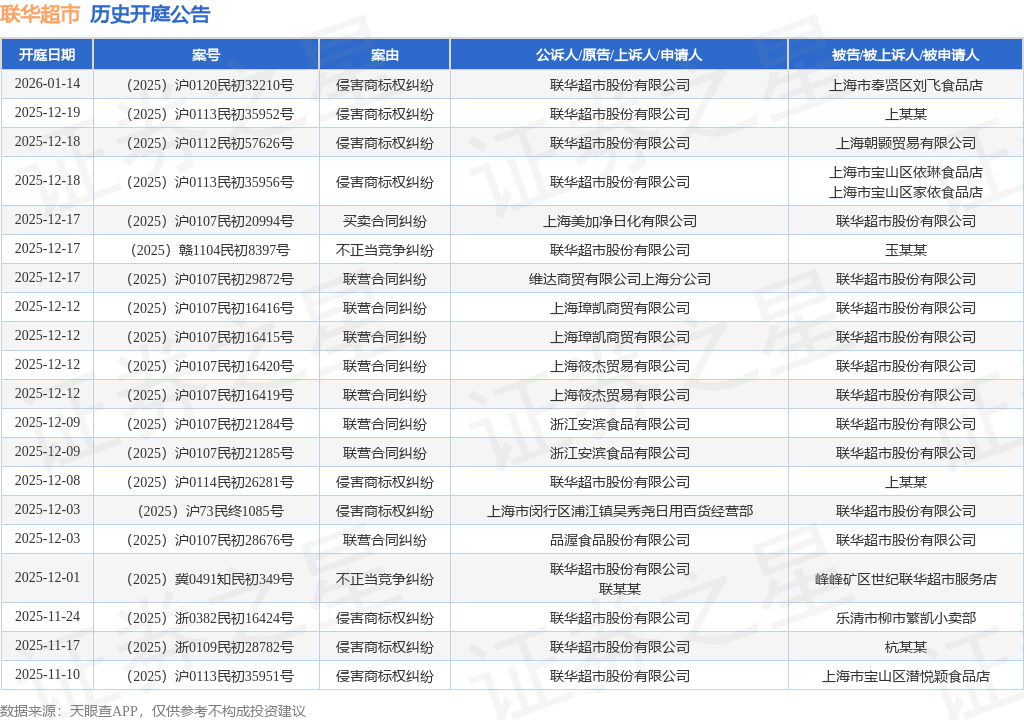This screenshot has width=1024, height=720.
Task: Click plaintiff 维达商贸有限公司上海分公司
Action: click(620, 279)
